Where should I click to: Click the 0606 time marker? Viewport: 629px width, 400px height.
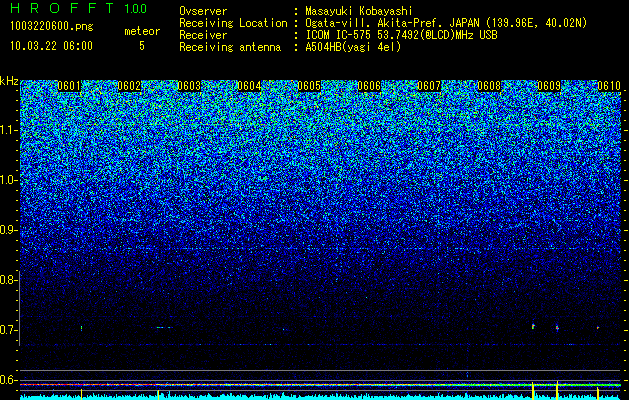[x=369, y=86]
